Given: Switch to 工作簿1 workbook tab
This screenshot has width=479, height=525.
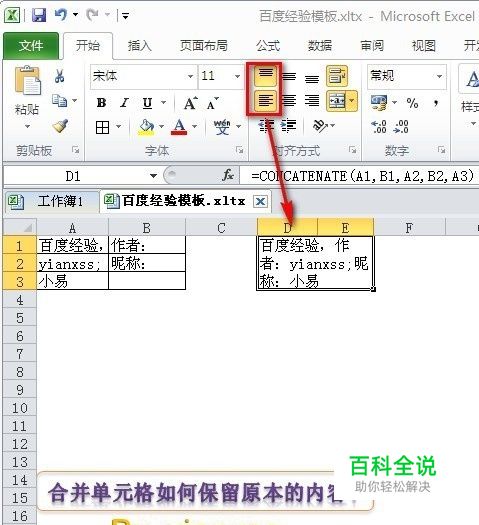Looking at the screenshot, I should [x=52, y=202].
